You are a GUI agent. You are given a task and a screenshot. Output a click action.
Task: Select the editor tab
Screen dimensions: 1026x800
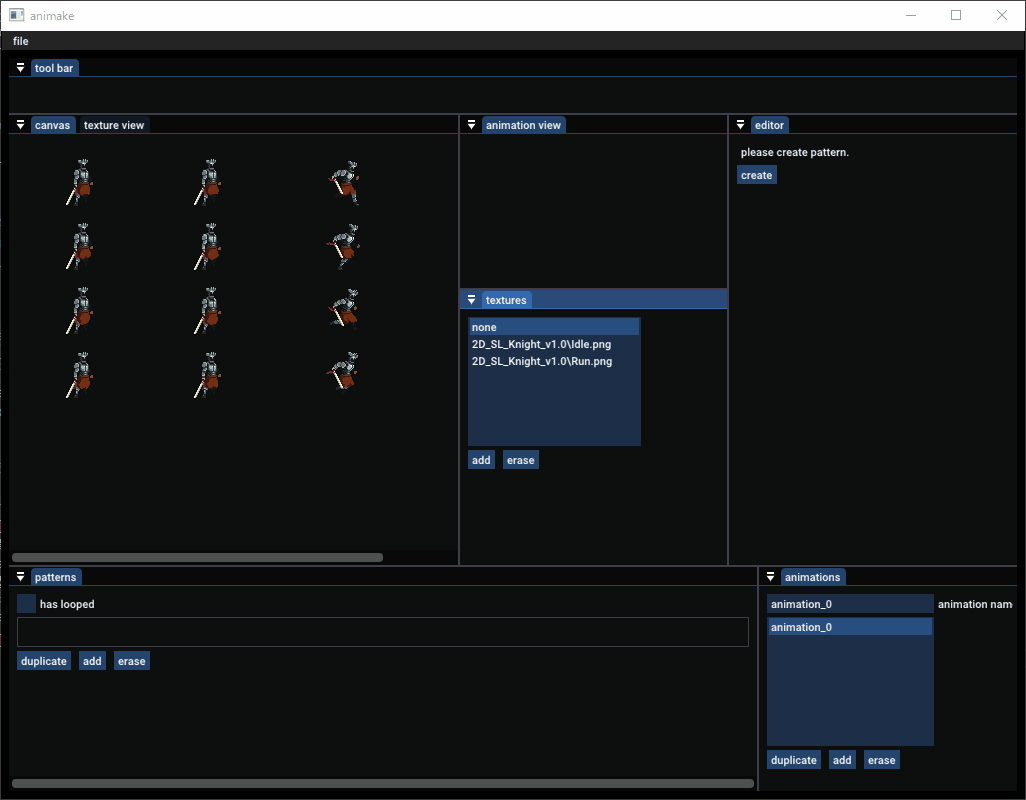(770, 125)
